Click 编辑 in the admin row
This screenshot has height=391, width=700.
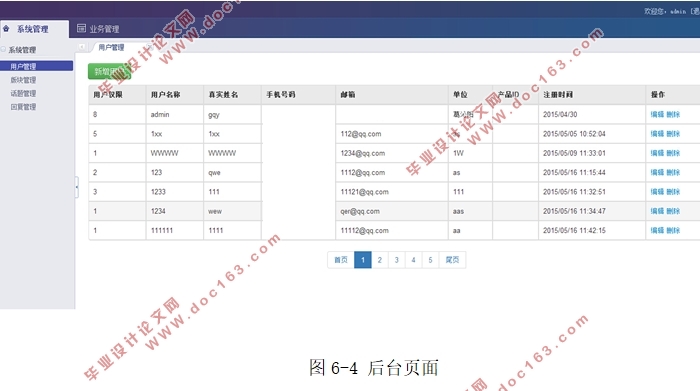(x=657, y=114)
